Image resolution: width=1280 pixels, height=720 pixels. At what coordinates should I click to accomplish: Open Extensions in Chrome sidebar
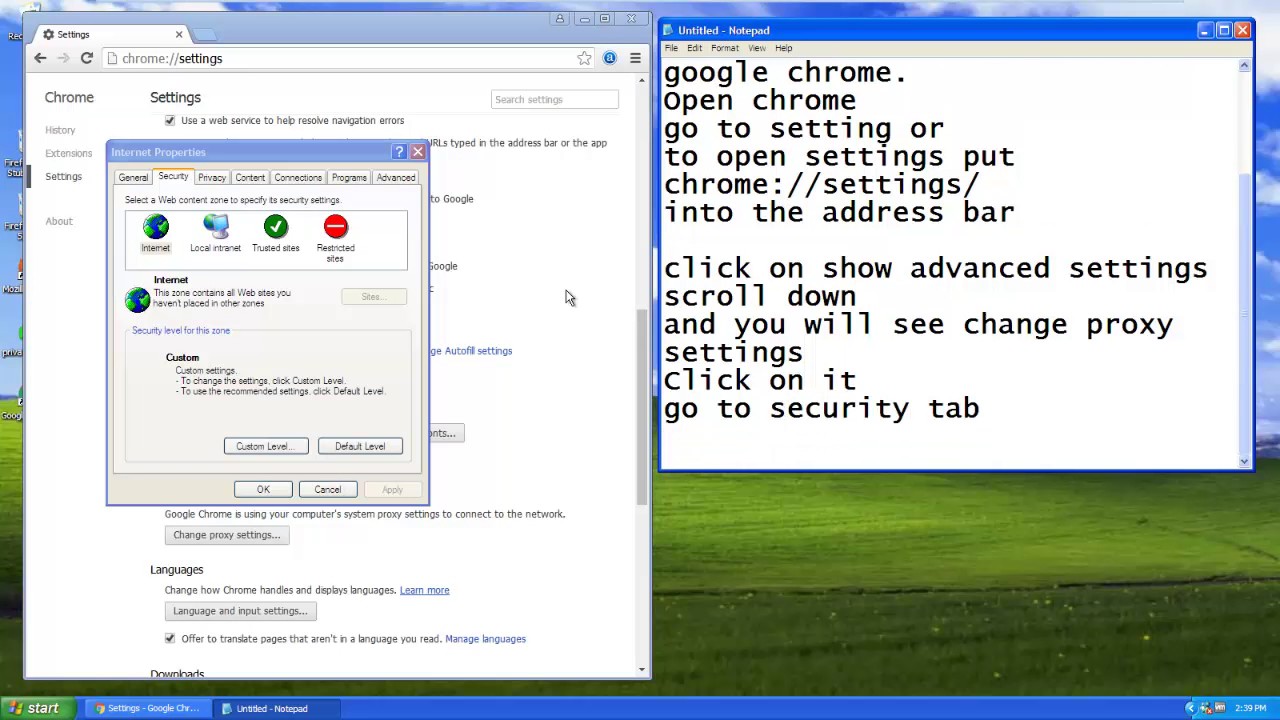[68, 153]
